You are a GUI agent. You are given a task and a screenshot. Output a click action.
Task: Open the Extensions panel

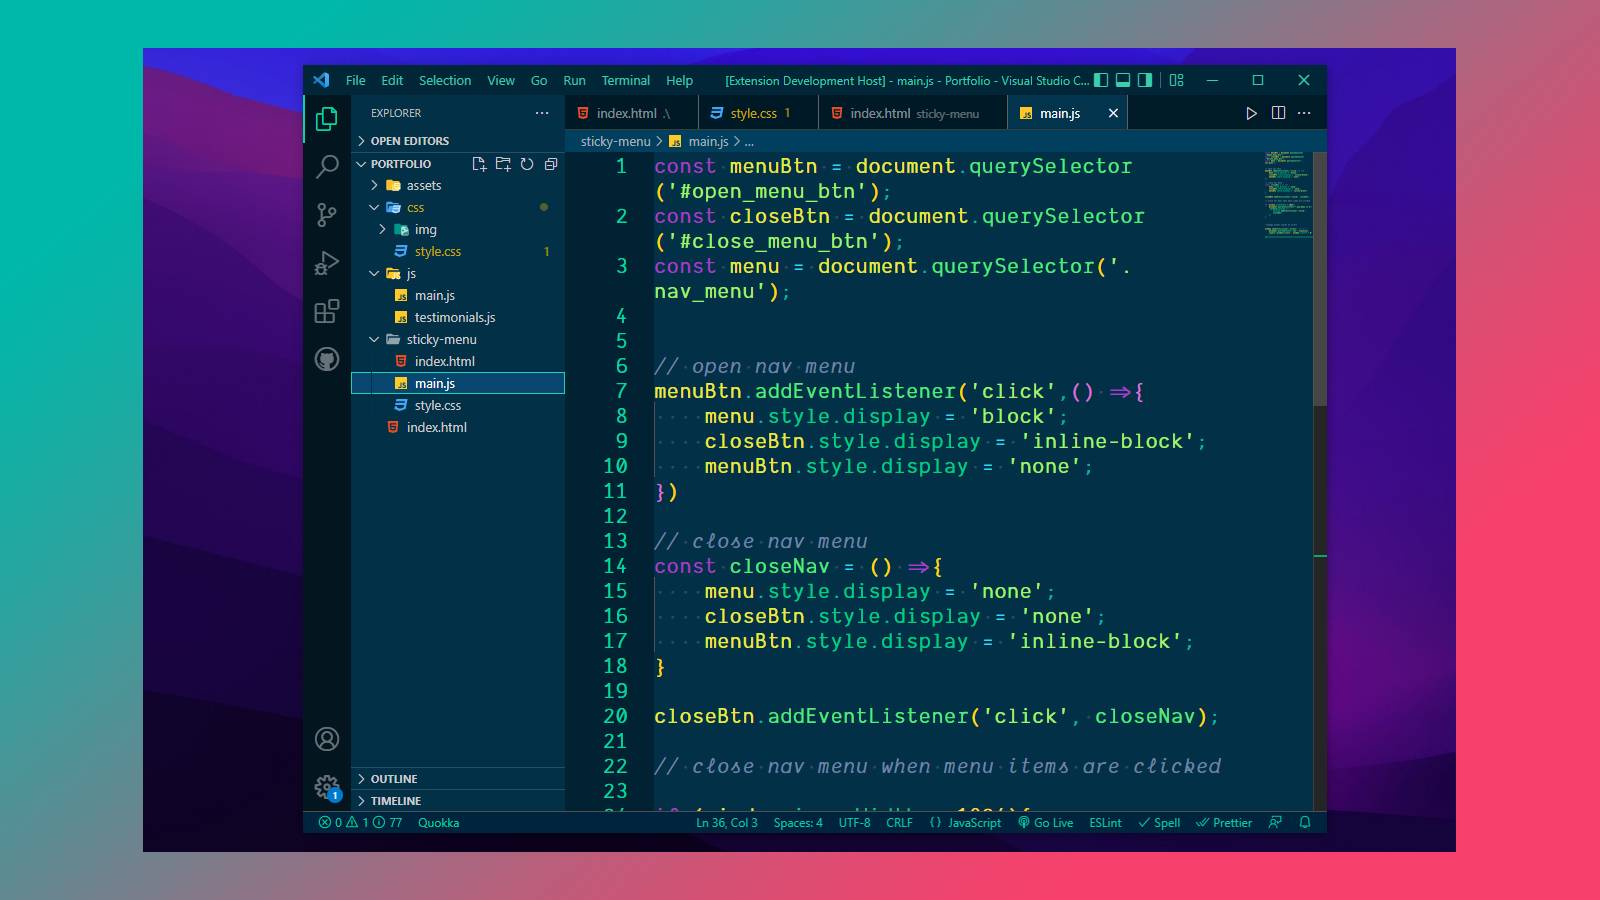point(326,311)
